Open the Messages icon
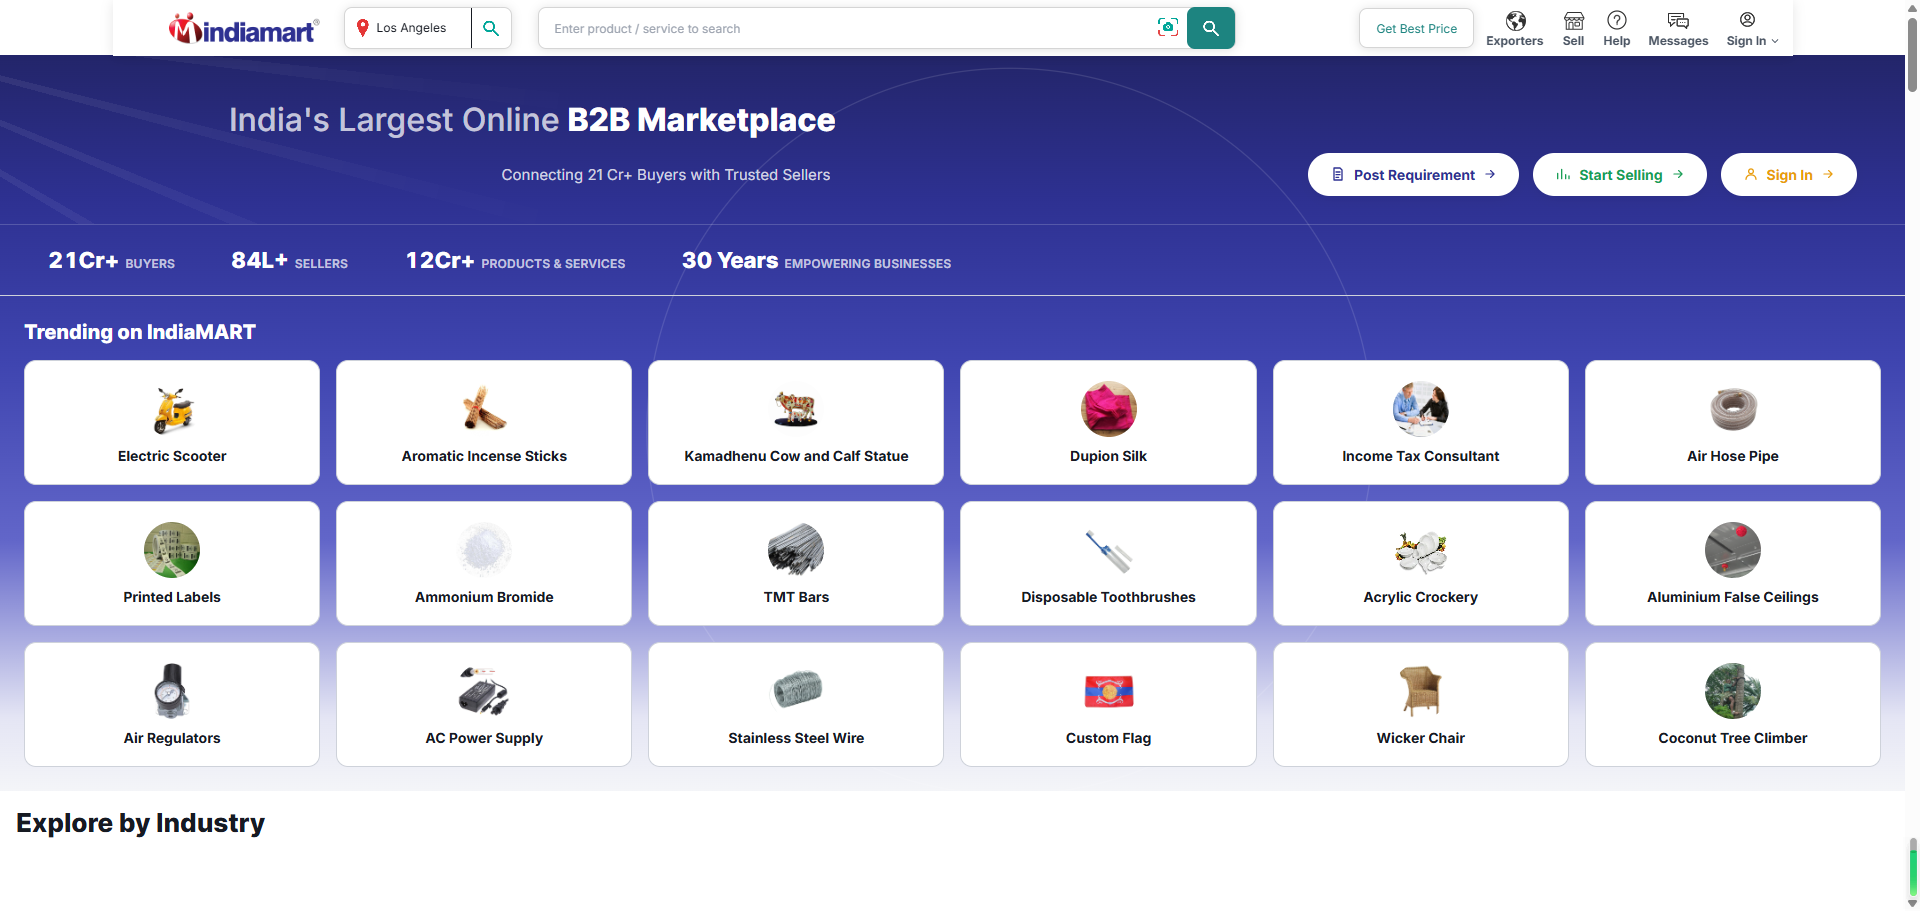 (1678, 21)
